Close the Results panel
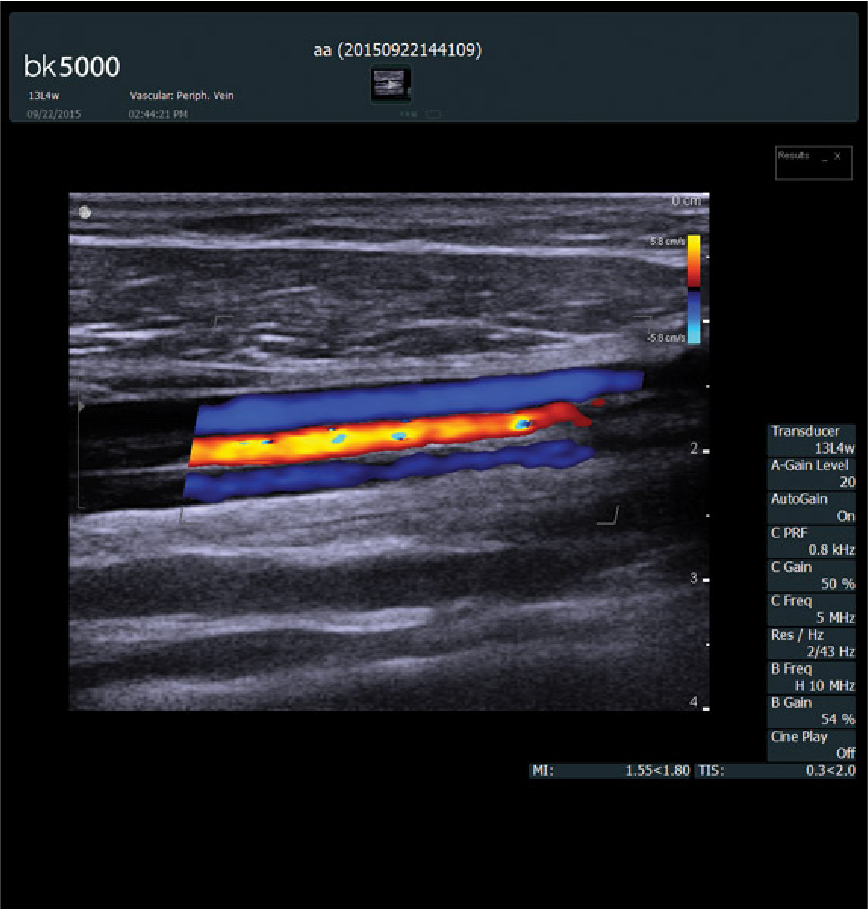The width and height of the screenshot is (868, 910). click(x=838, y=157)
